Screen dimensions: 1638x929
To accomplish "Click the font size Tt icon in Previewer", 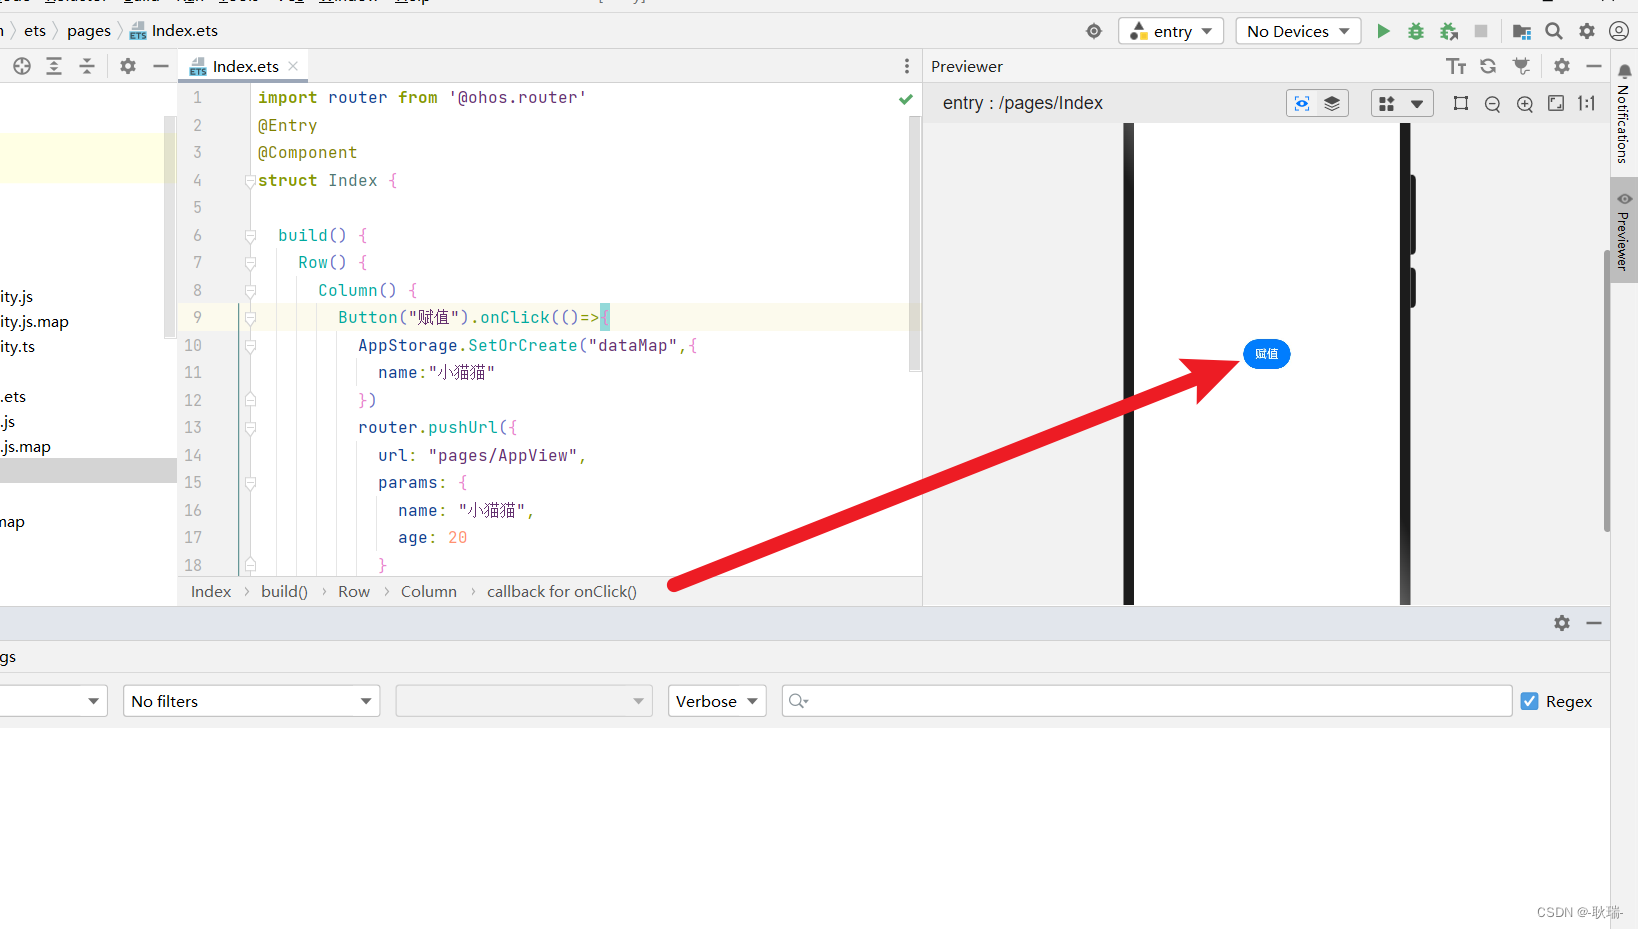I will (x=1456, y=66).
